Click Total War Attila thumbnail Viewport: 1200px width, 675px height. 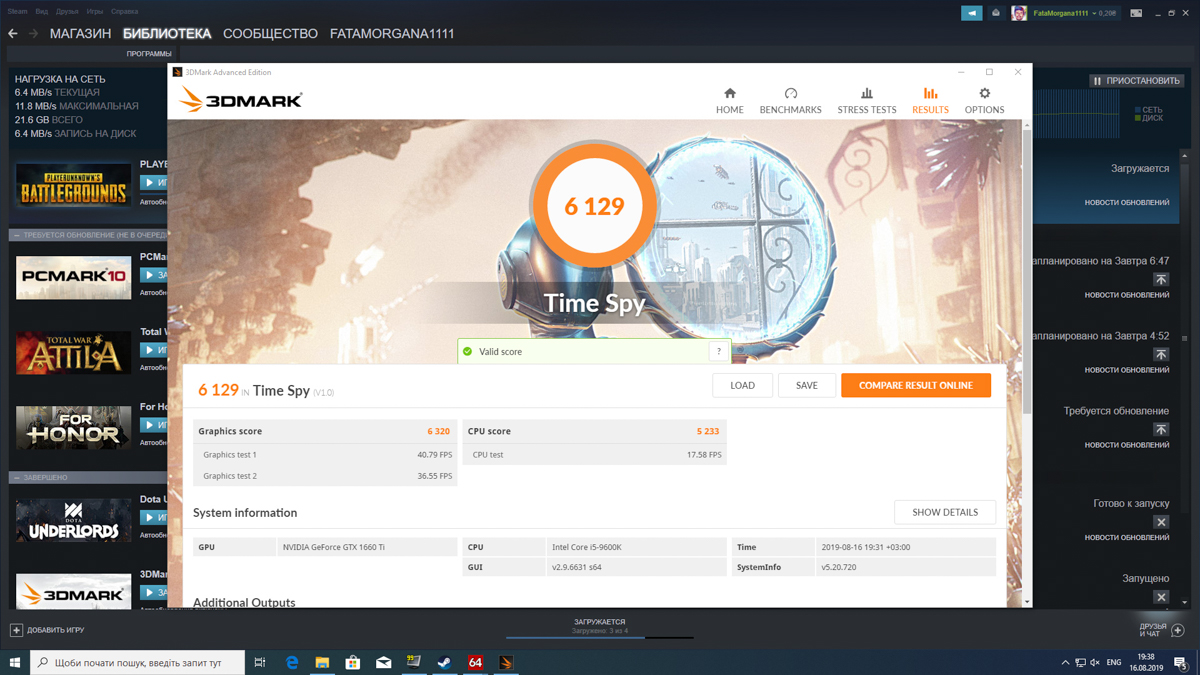pyautogui.click(x=73, y=352)
